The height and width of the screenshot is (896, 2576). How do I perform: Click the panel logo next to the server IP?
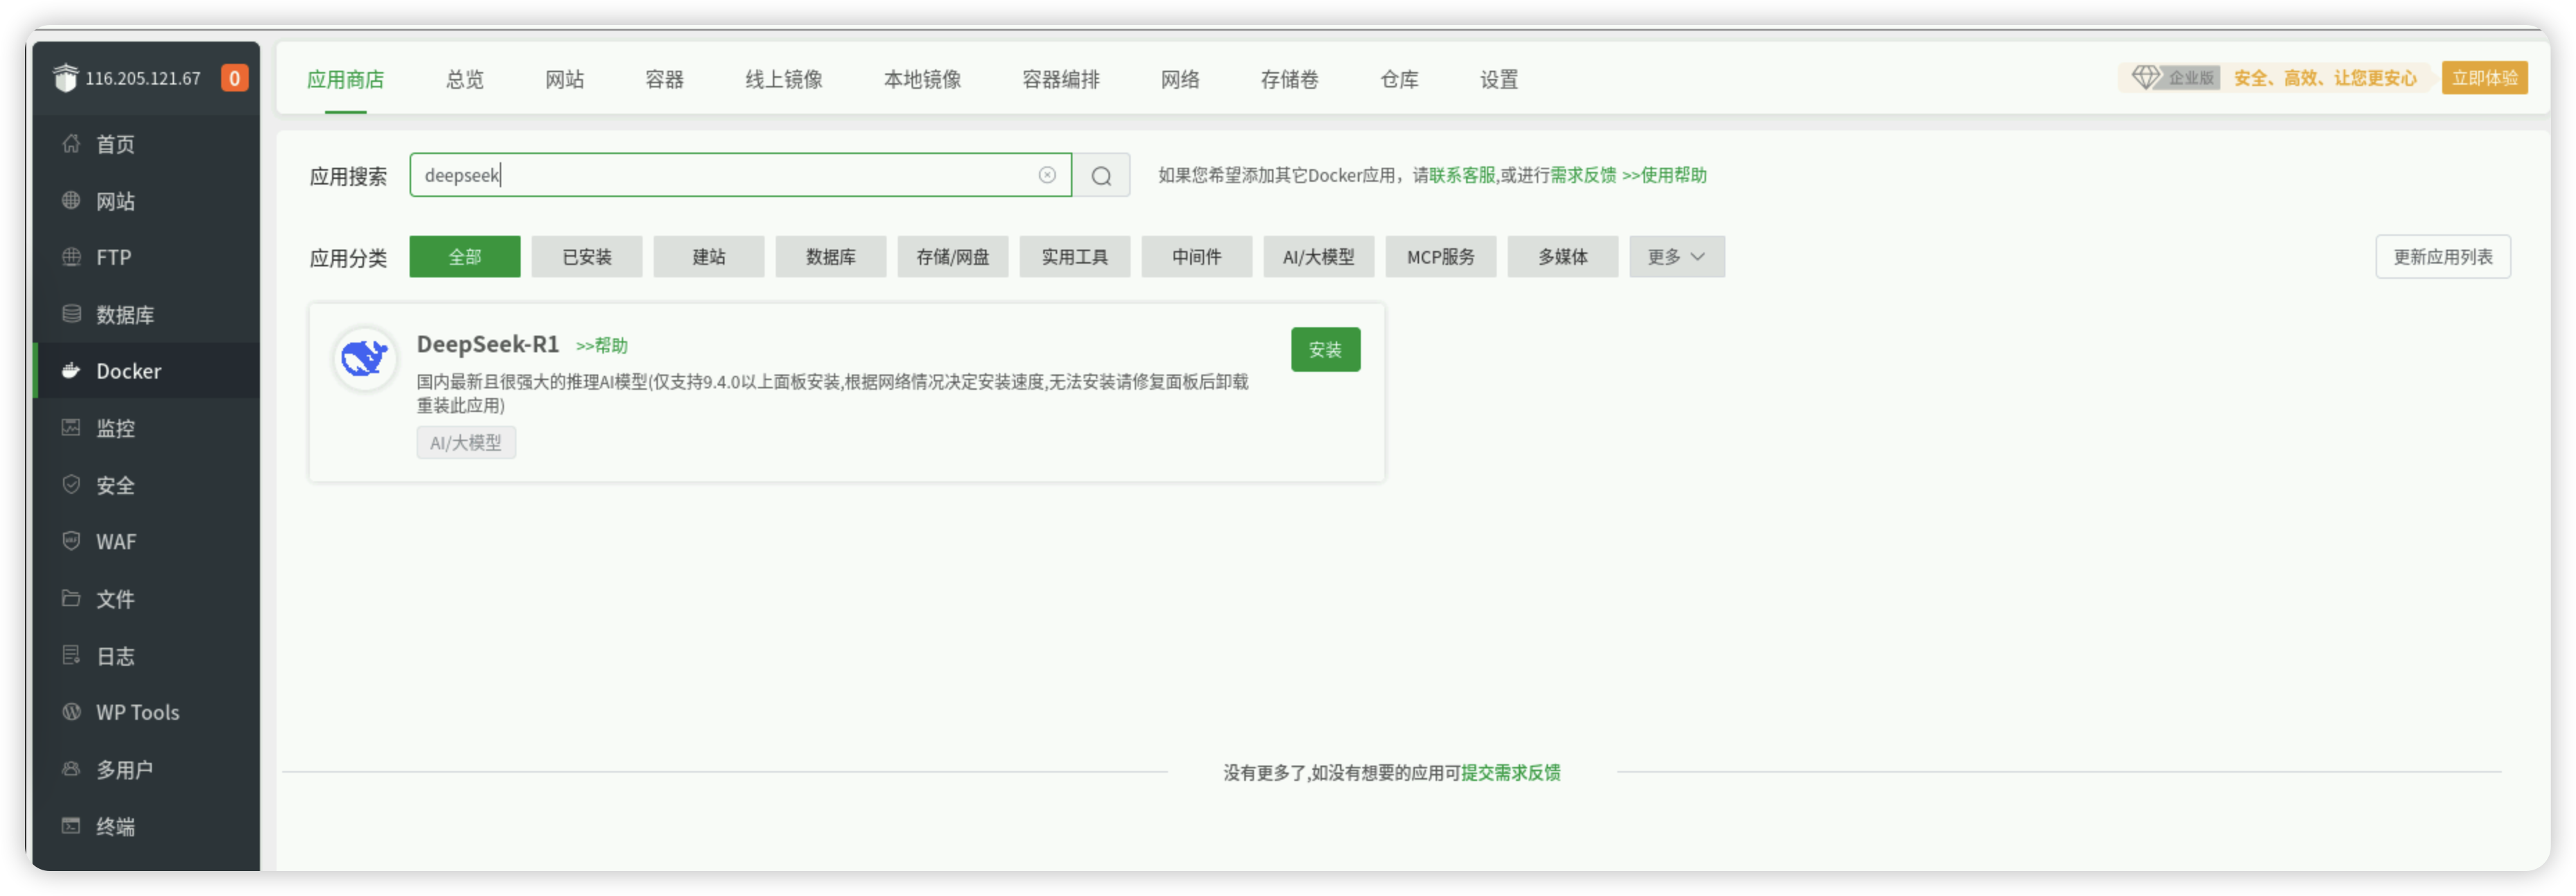pyautogui.click(x=65, y=77)
